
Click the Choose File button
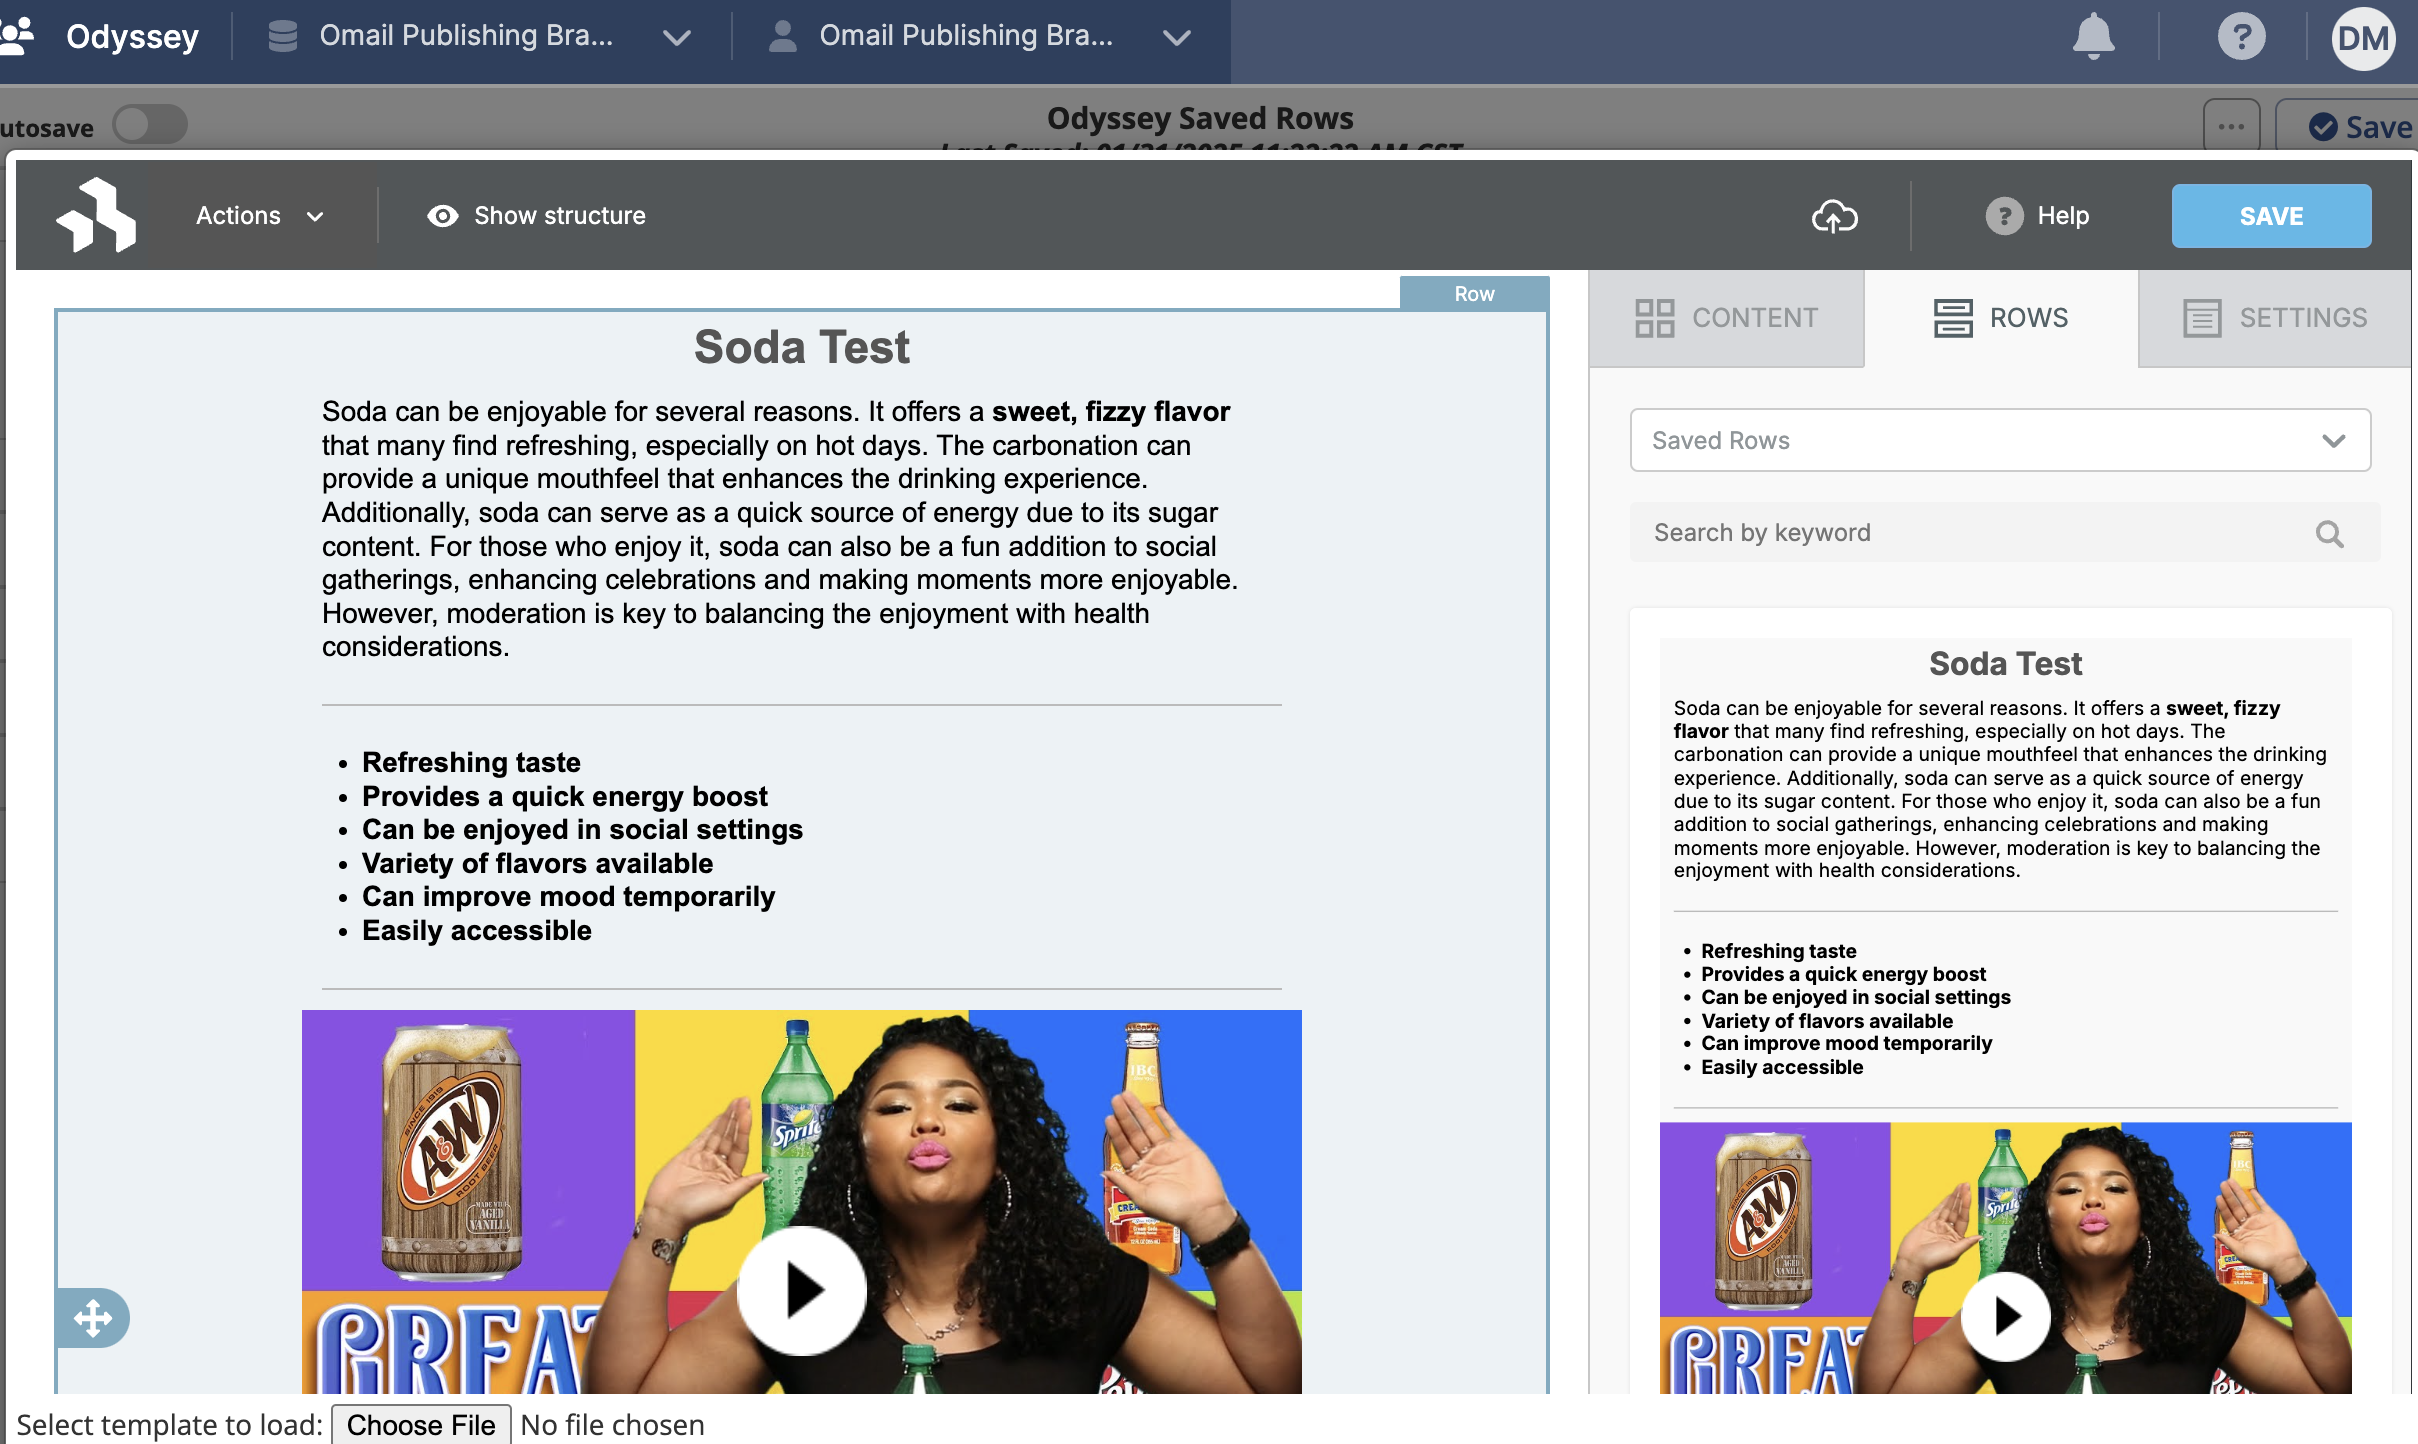click(420, 1424)
